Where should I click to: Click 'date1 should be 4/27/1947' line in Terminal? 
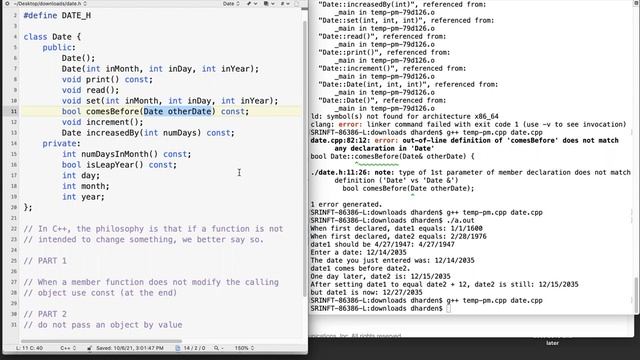coord(382,244)
